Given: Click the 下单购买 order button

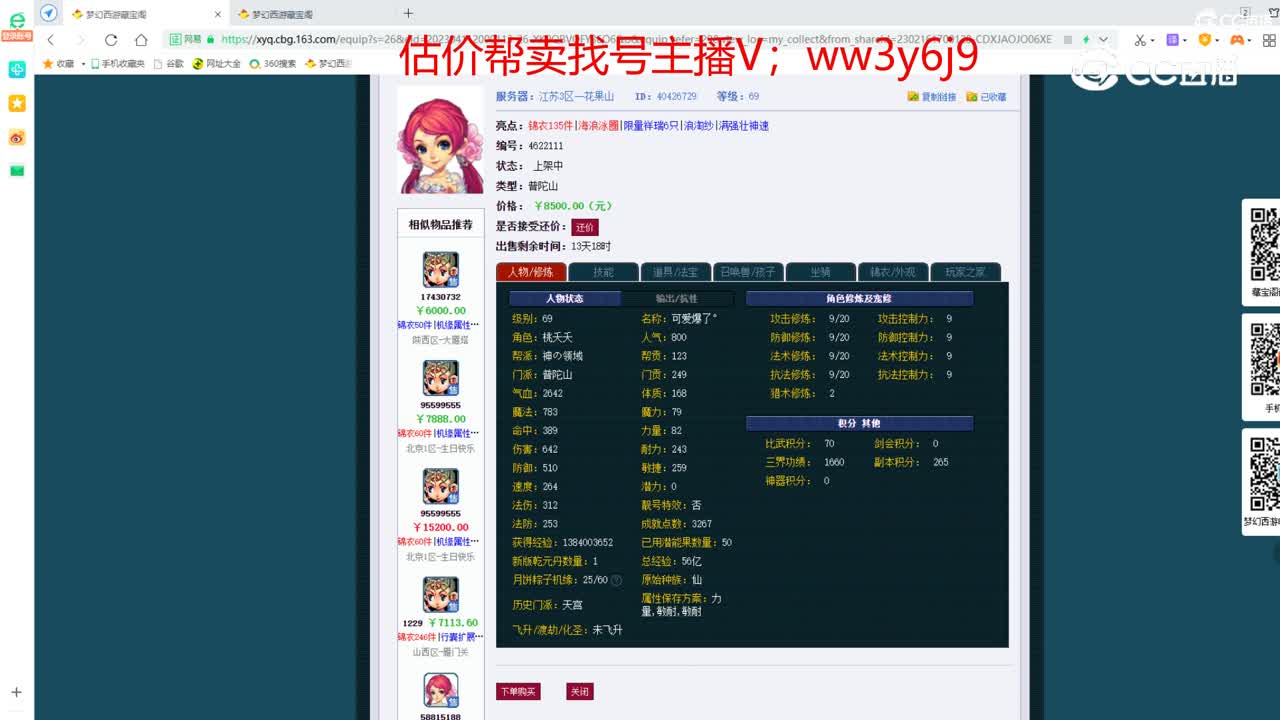Looking at the screenshot, I should coord(518,691).
